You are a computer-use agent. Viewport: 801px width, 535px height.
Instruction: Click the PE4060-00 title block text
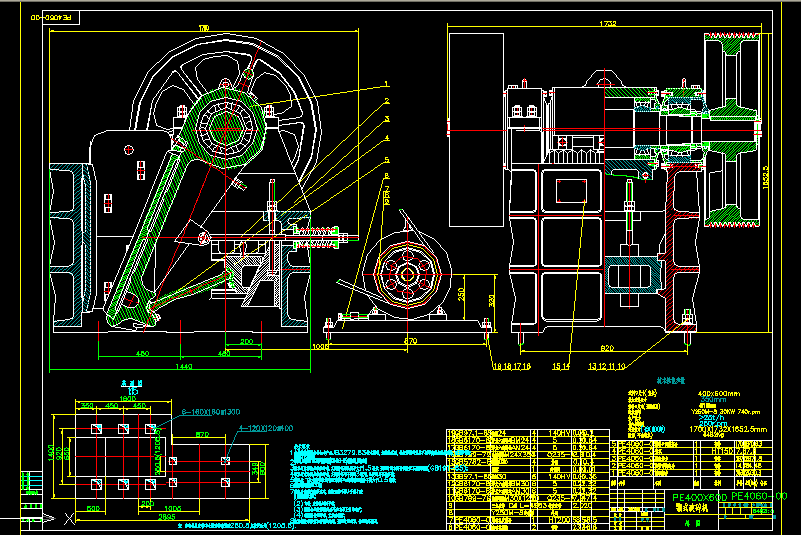pyautogui.click(x=759, y=496)
